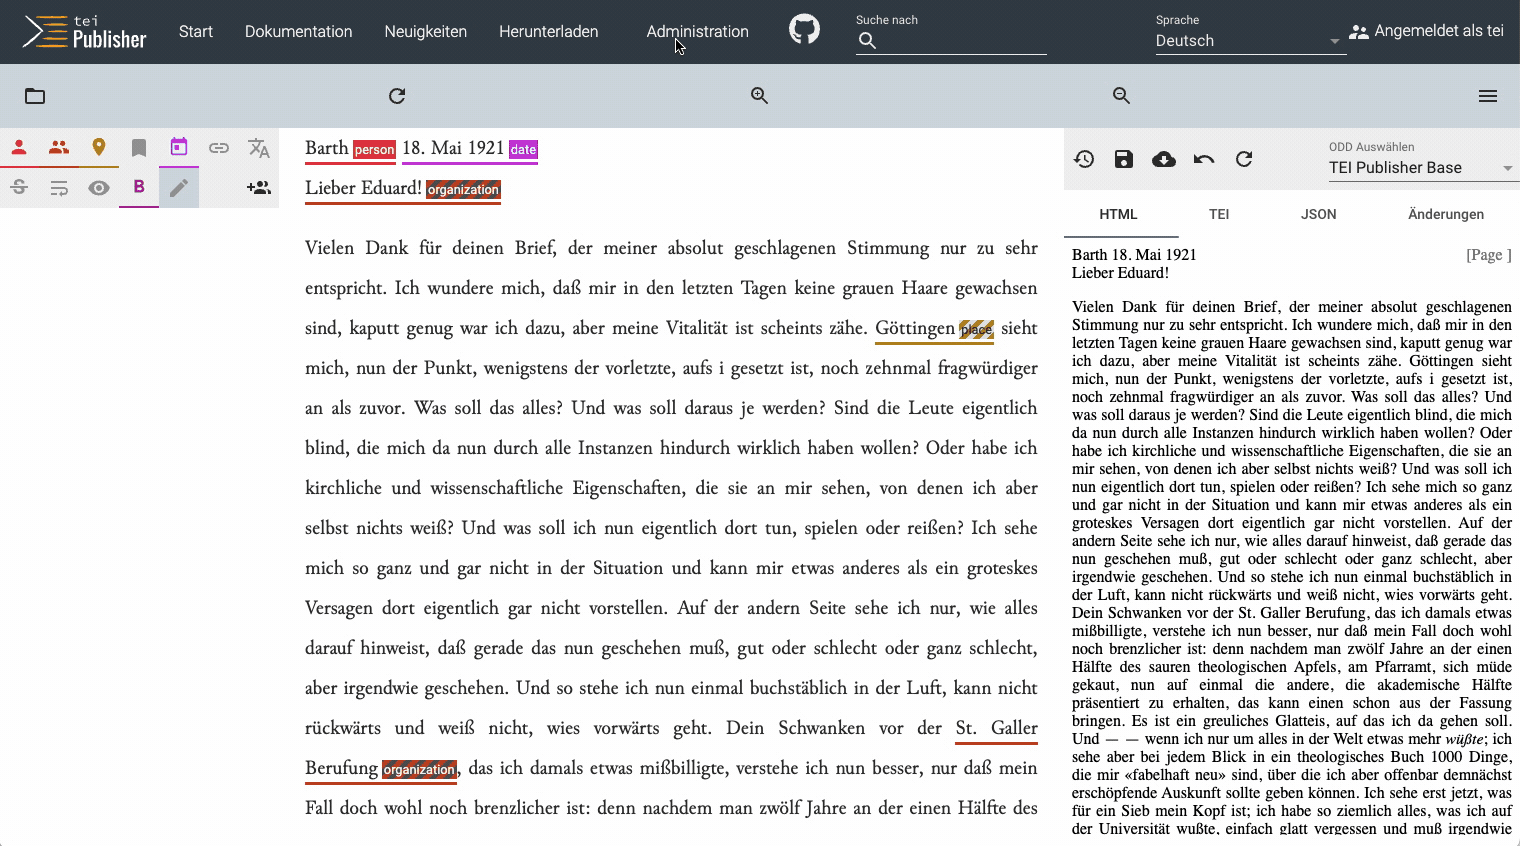Screen dimensions: 1520x846
Task: Click the Dokumentation link
Action: tap(298, 31)
